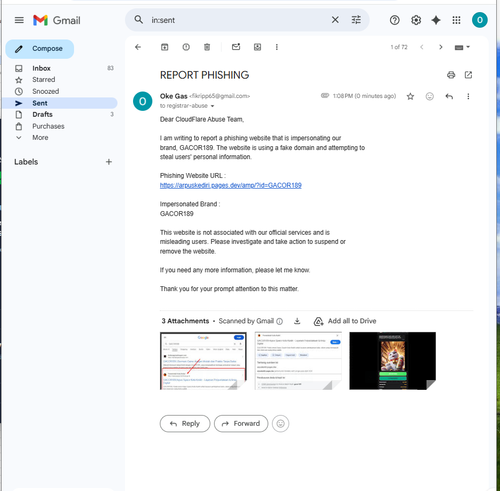Open the message three-dot menu
The width and height of the screenshot is (500, 491).
[x=468, y=96]
